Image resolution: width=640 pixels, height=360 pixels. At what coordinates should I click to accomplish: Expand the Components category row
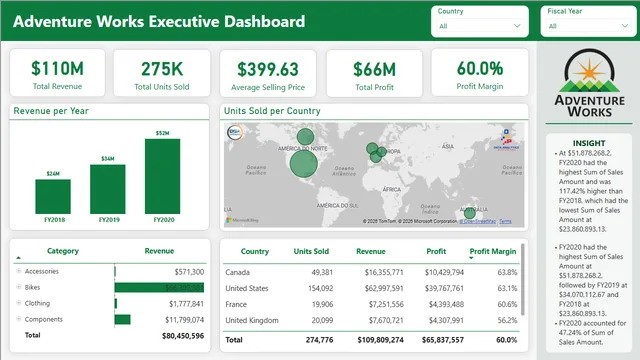point(19,319)
